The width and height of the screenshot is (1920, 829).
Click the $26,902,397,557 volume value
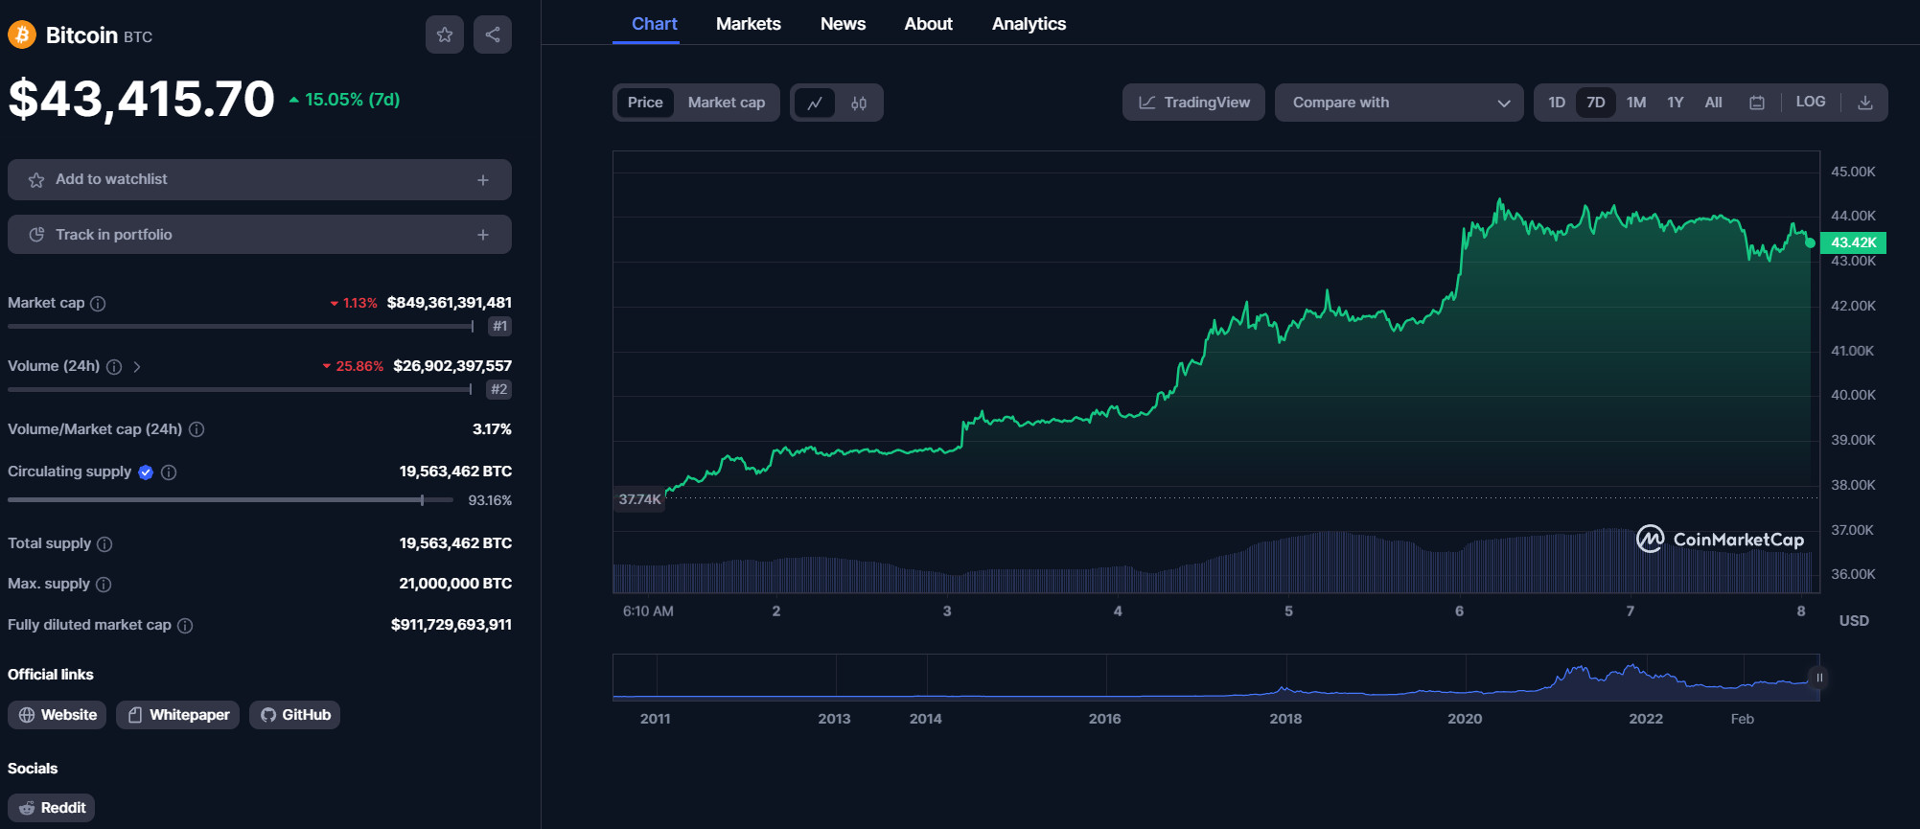pos(452,366)
